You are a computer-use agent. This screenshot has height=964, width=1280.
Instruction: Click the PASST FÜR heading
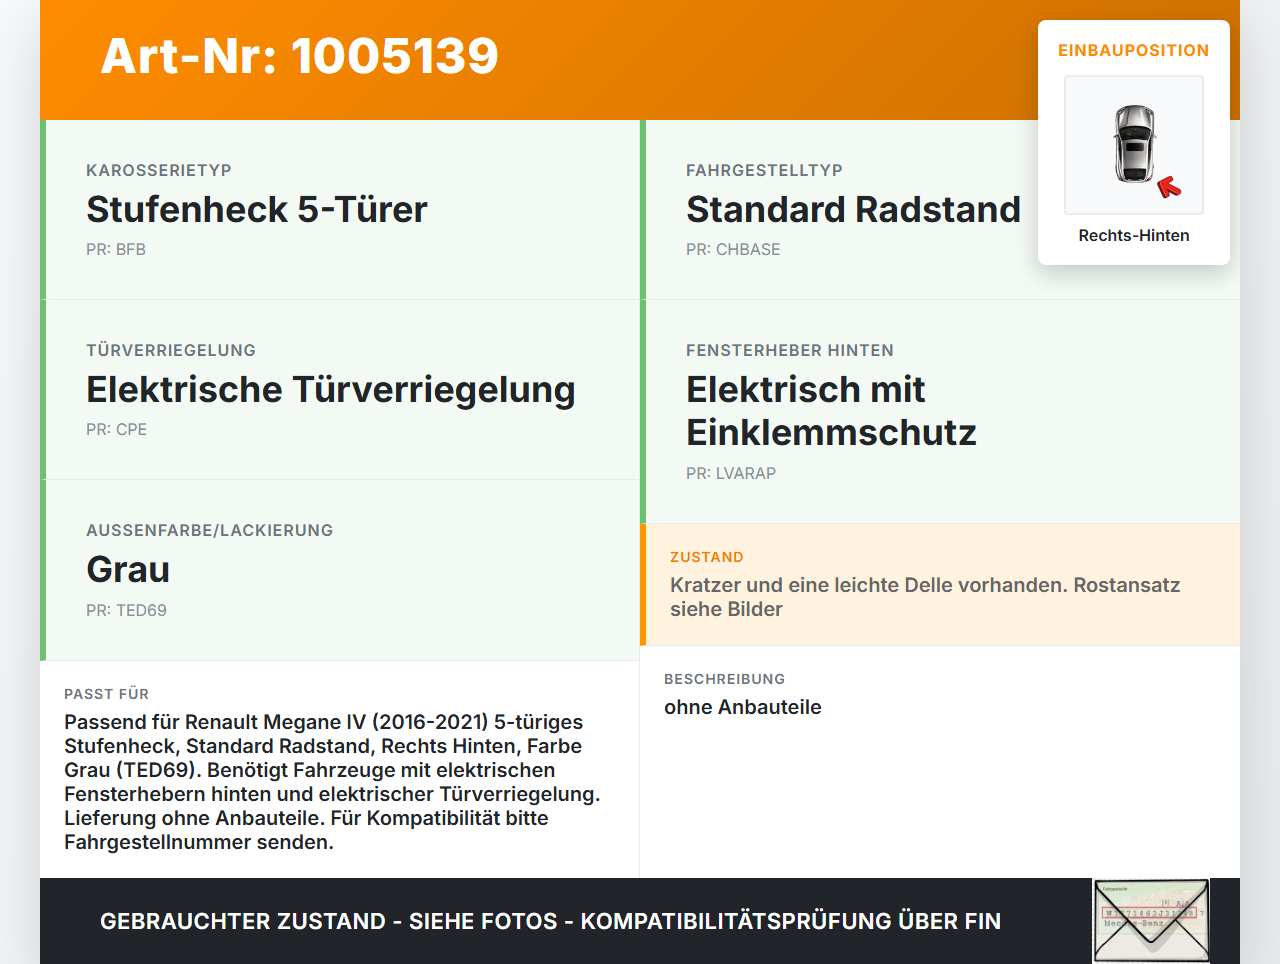pos(106,694)
